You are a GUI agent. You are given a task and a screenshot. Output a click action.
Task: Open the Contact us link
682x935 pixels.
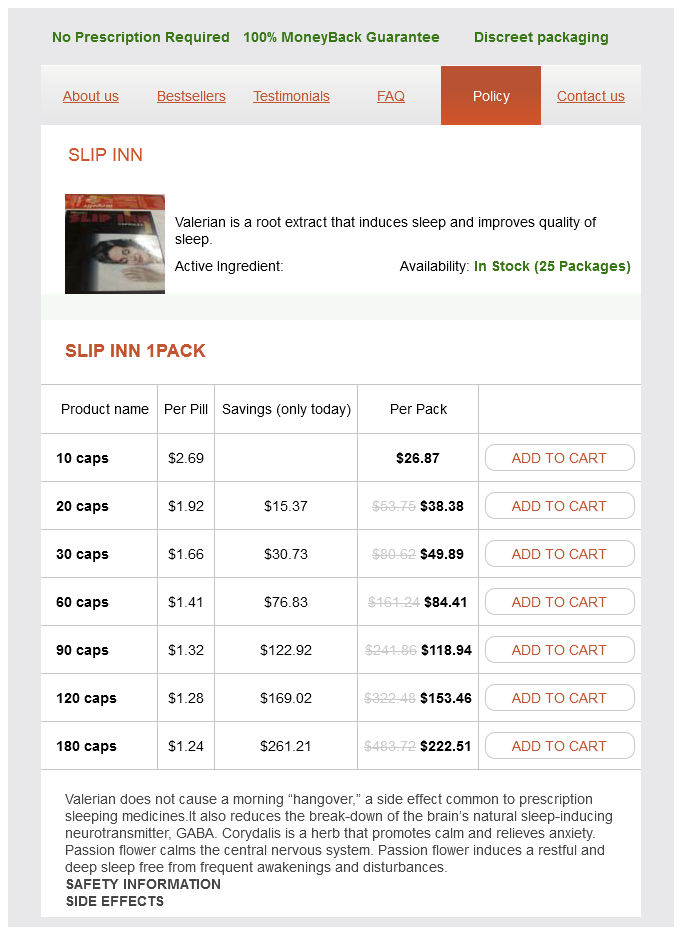(591, 96)
